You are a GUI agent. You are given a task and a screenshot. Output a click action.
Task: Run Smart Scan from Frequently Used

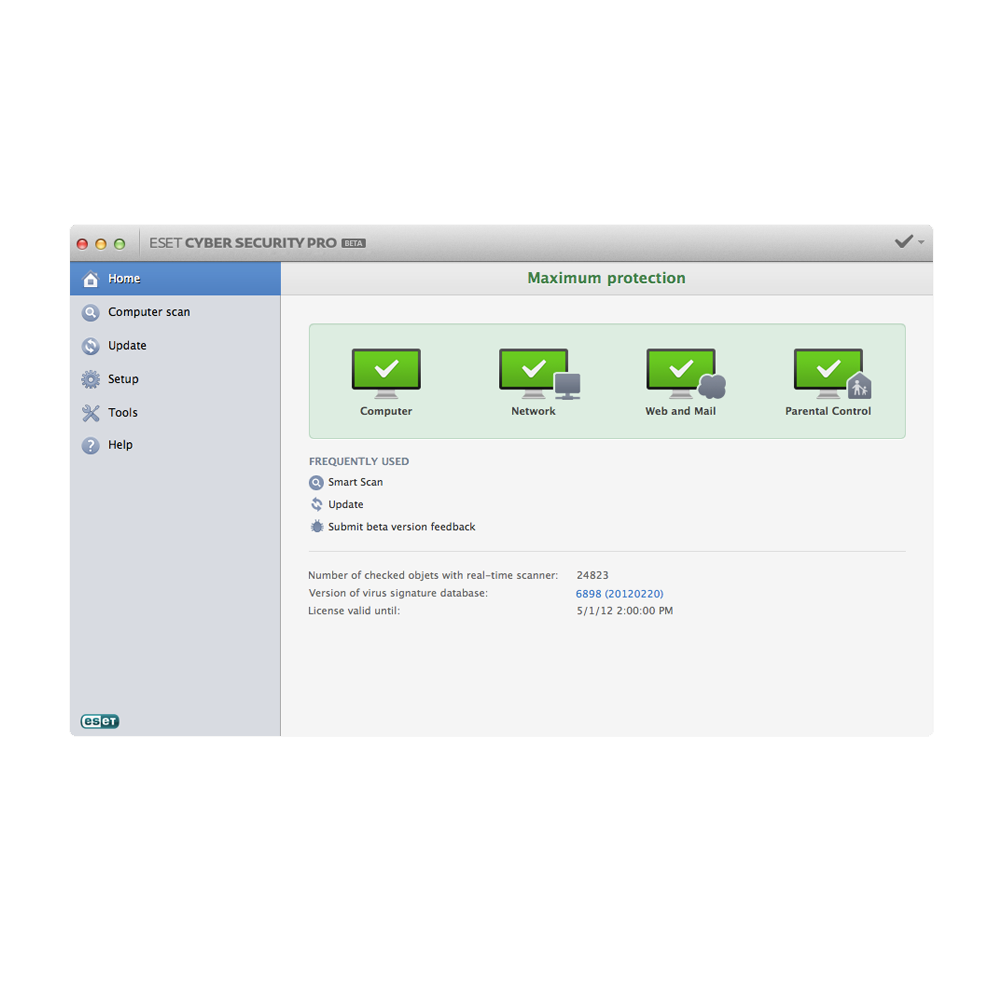click(x=355, y=482)
